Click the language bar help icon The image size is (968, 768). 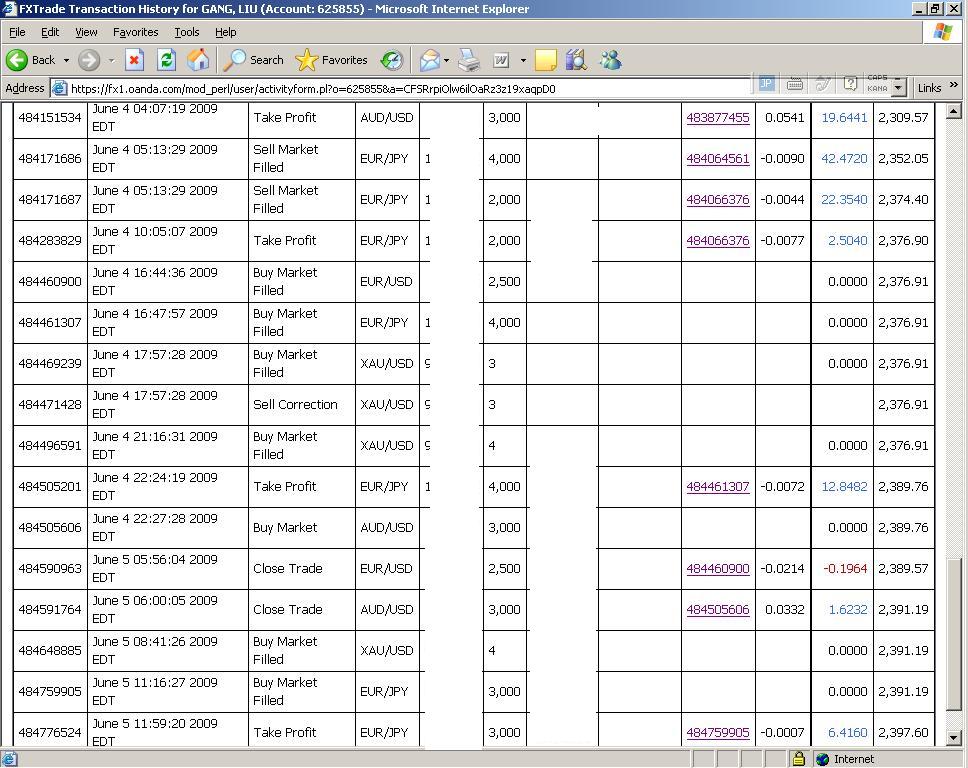(x=850, y=83)
